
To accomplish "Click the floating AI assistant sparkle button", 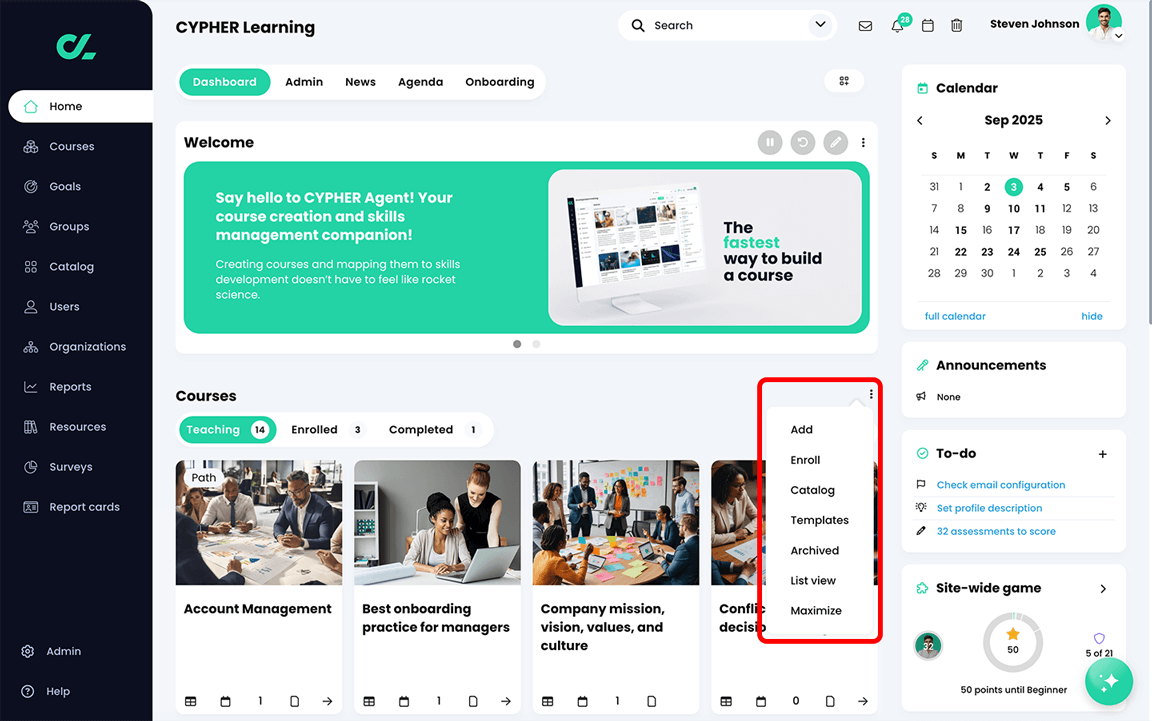I will point(1108,681).
